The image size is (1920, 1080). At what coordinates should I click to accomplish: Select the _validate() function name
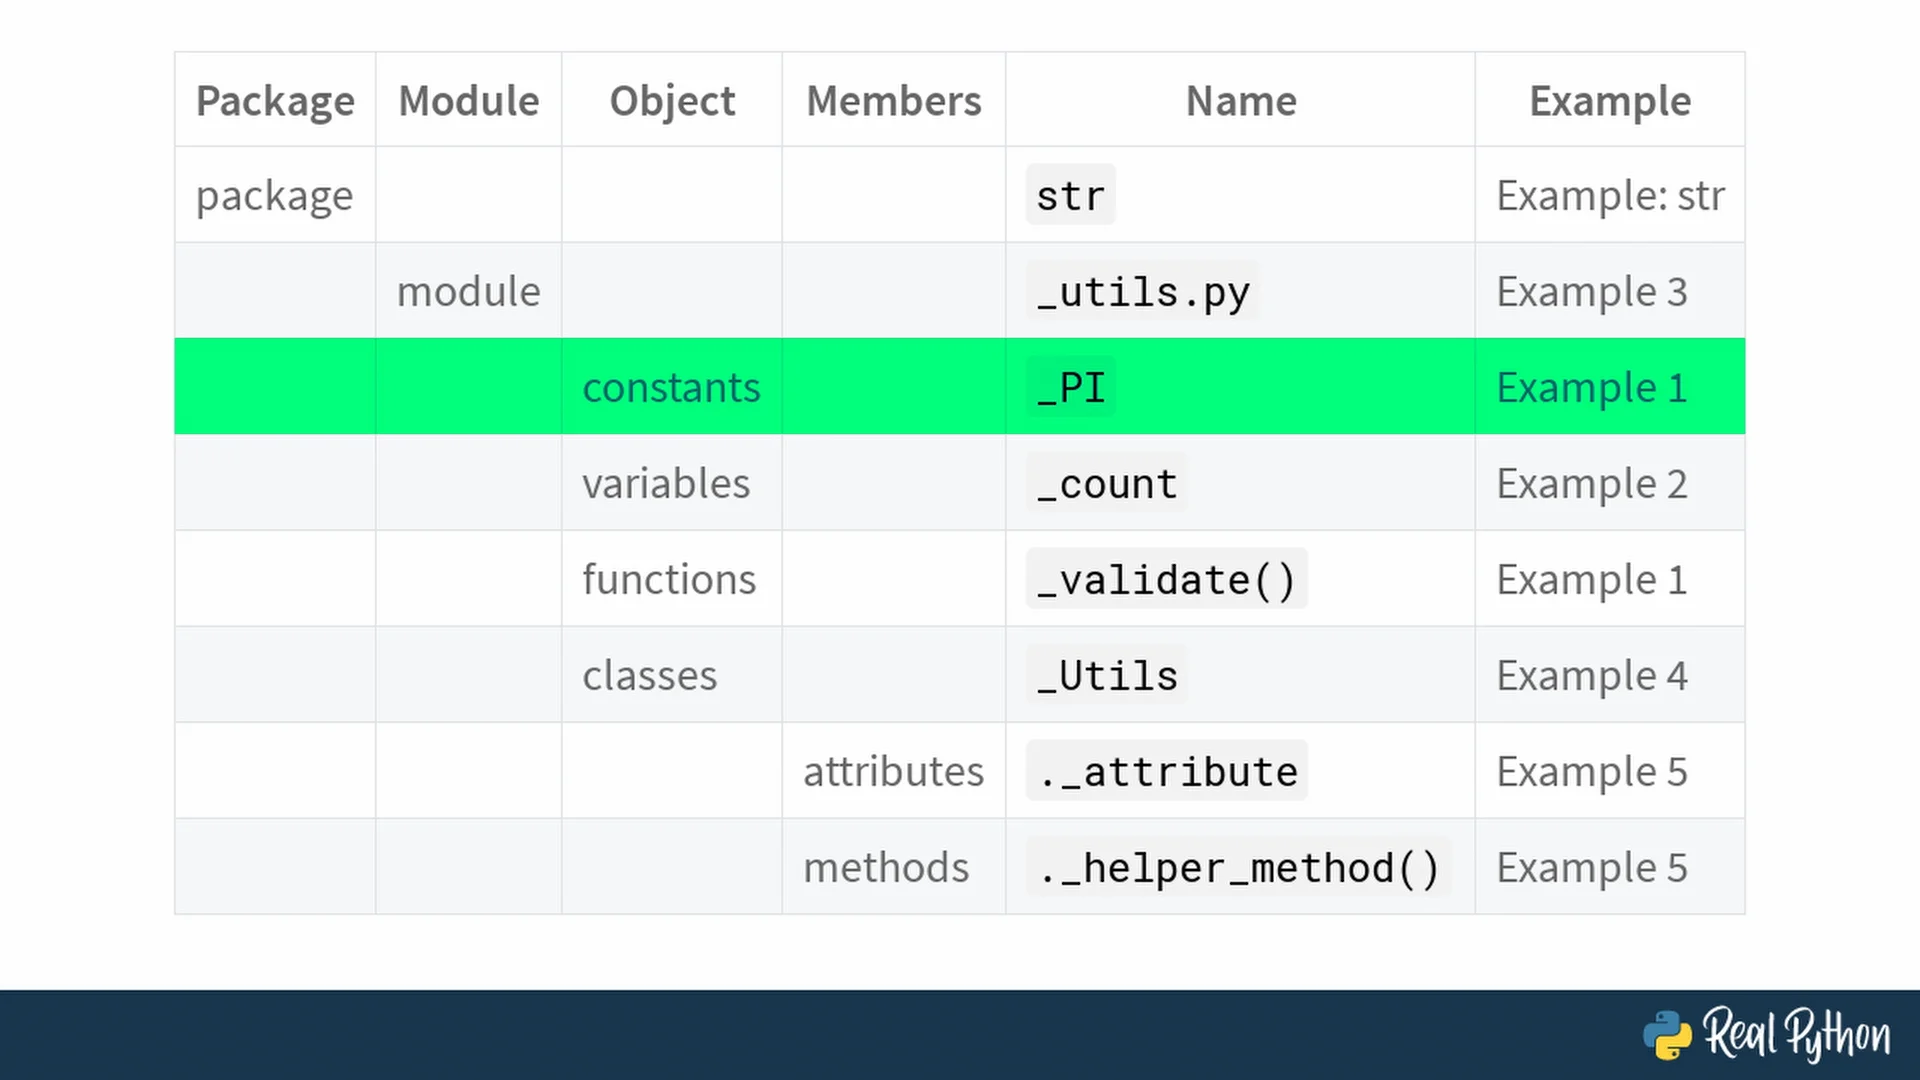point(1166,580)
